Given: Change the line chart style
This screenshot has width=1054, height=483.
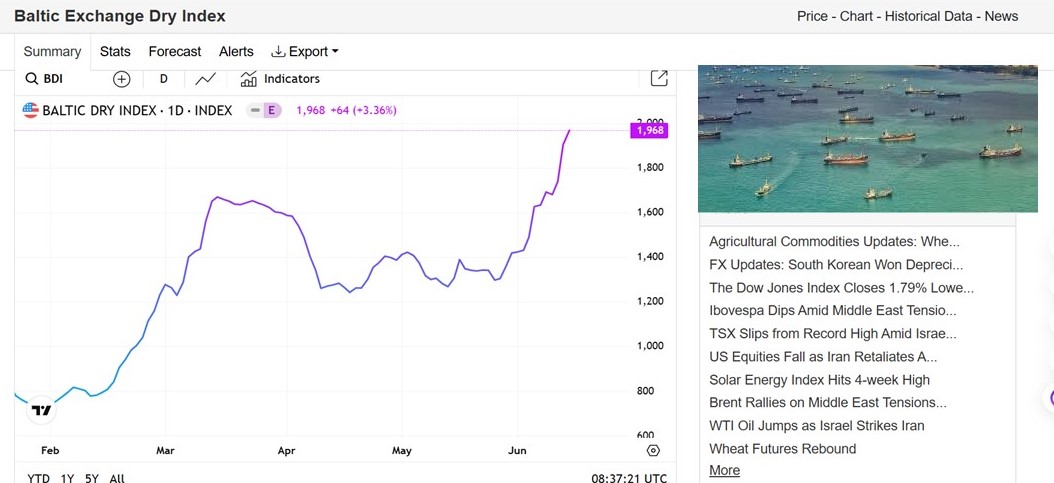Looking at the screenshot, I should click(206, 79).
